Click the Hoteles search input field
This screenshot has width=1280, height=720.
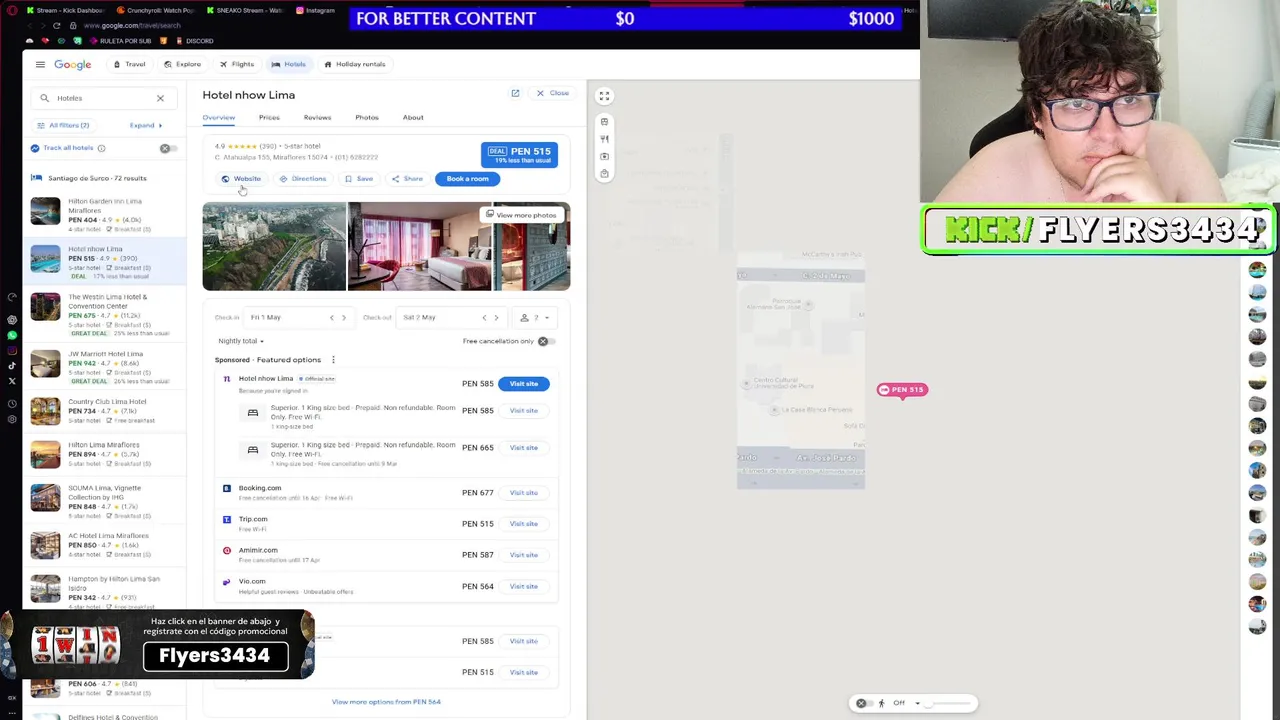click(x=102, y=98)
